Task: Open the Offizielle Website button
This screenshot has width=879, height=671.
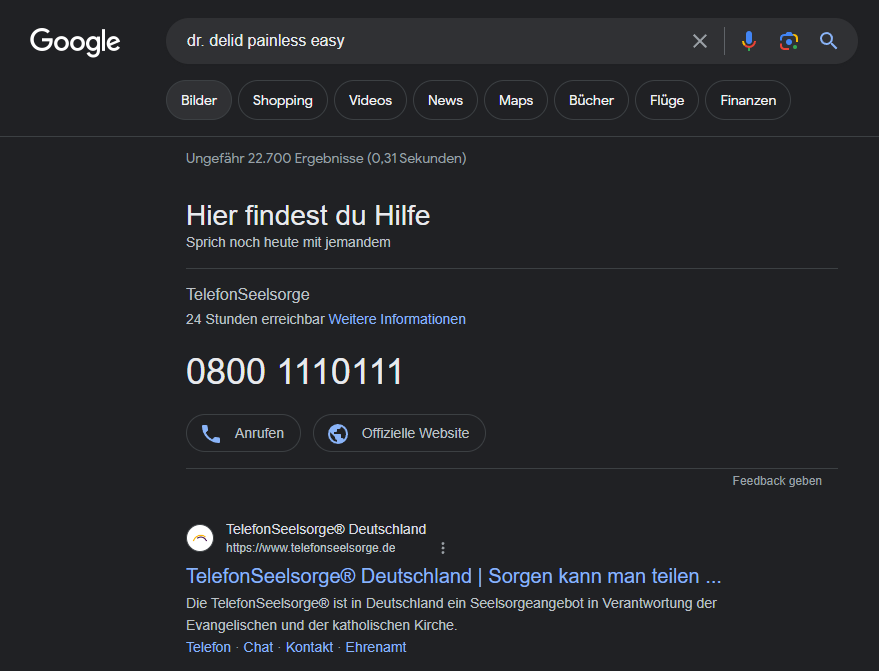Action: [x=399, y=433]
